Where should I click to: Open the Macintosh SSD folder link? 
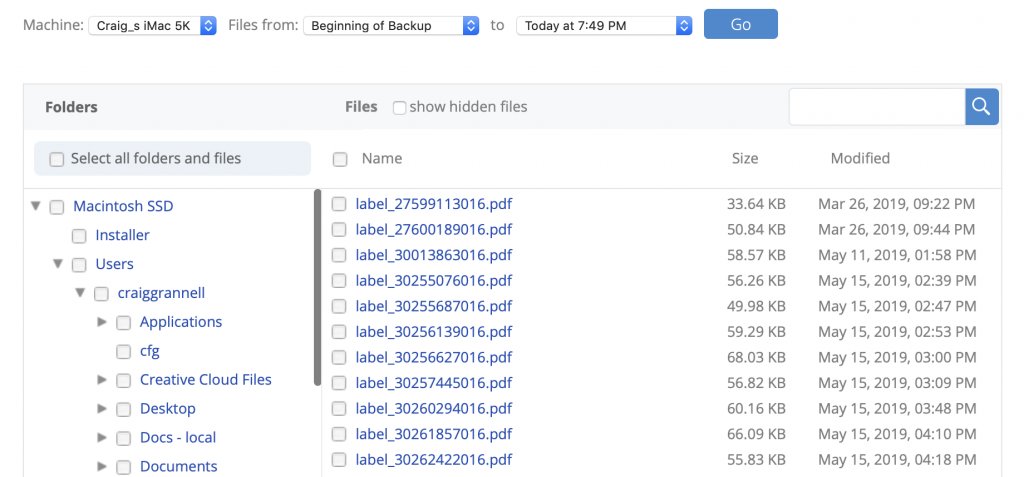tap(123, 206)
